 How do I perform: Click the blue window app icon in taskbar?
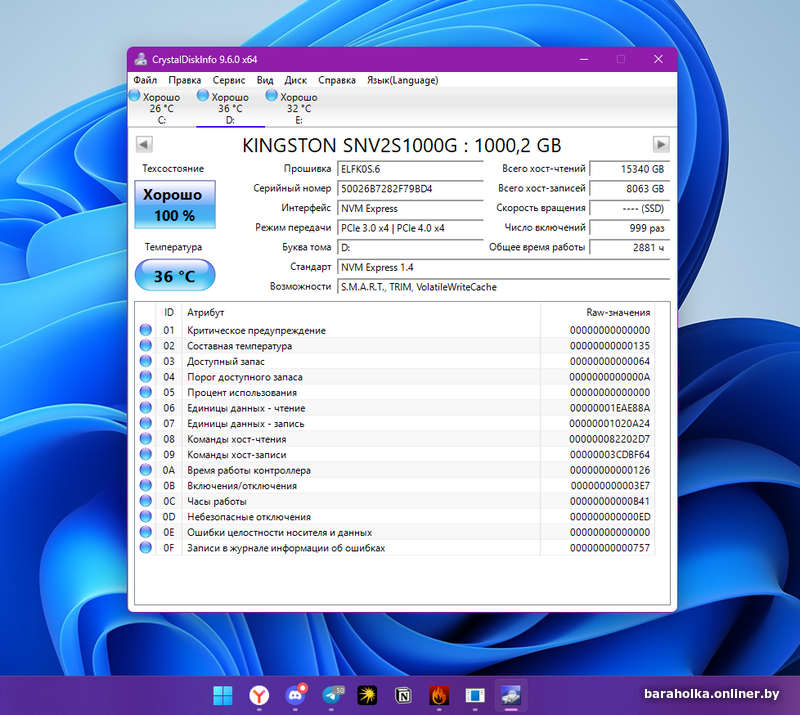click(475, 695)
